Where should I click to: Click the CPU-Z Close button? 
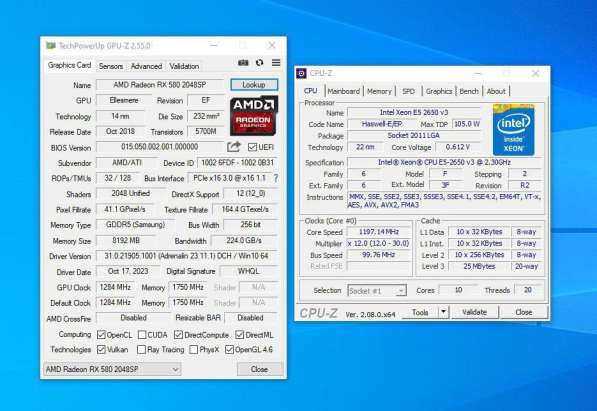point(524,312)
